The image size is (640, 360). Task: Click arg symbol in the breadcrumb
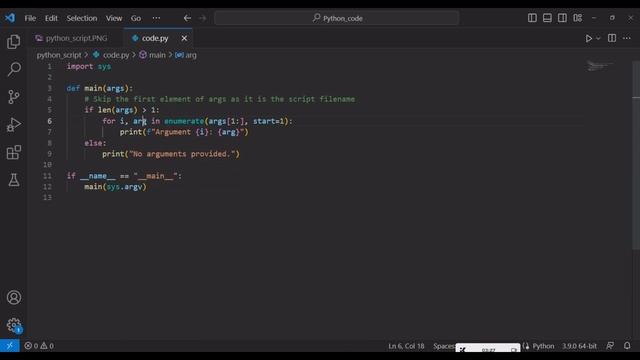pyautogui.click(x=191, y=55)
